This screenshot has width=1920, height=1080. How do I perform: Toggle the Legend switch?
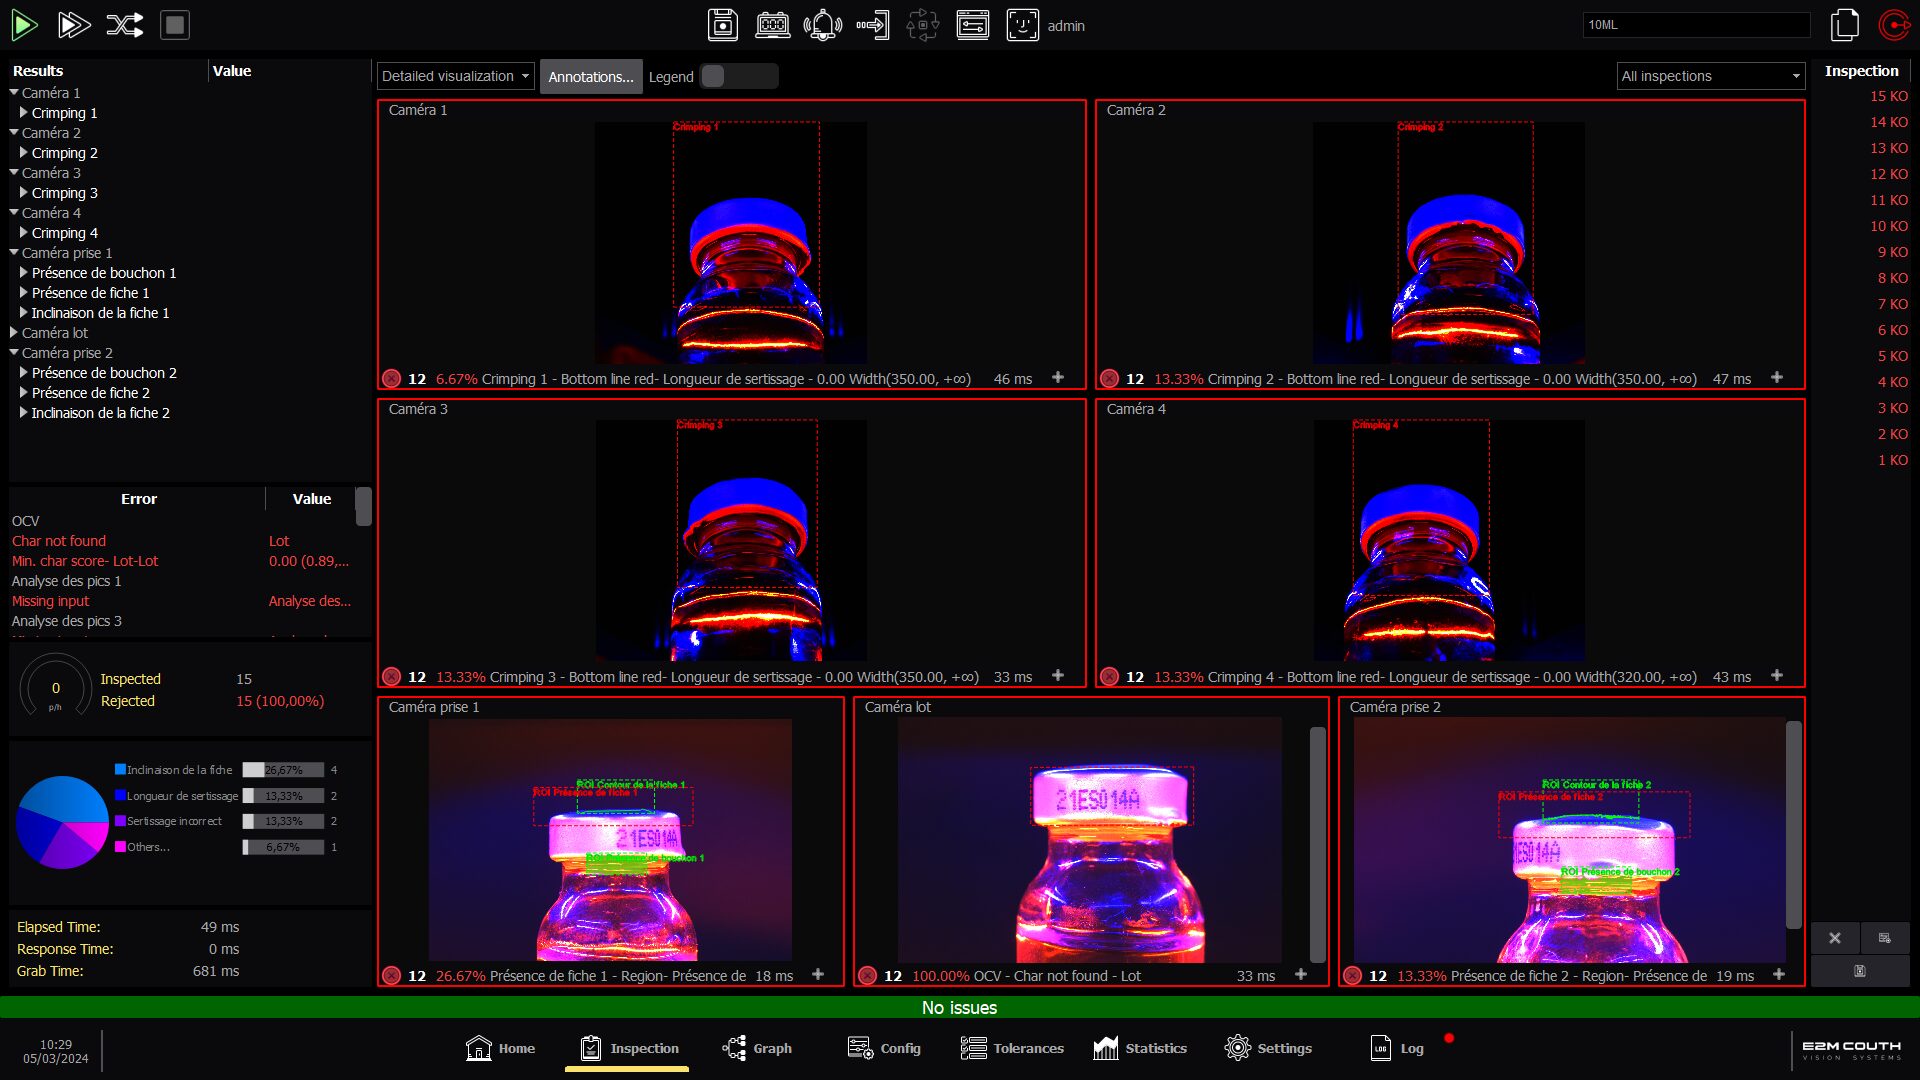click(738, 76)
